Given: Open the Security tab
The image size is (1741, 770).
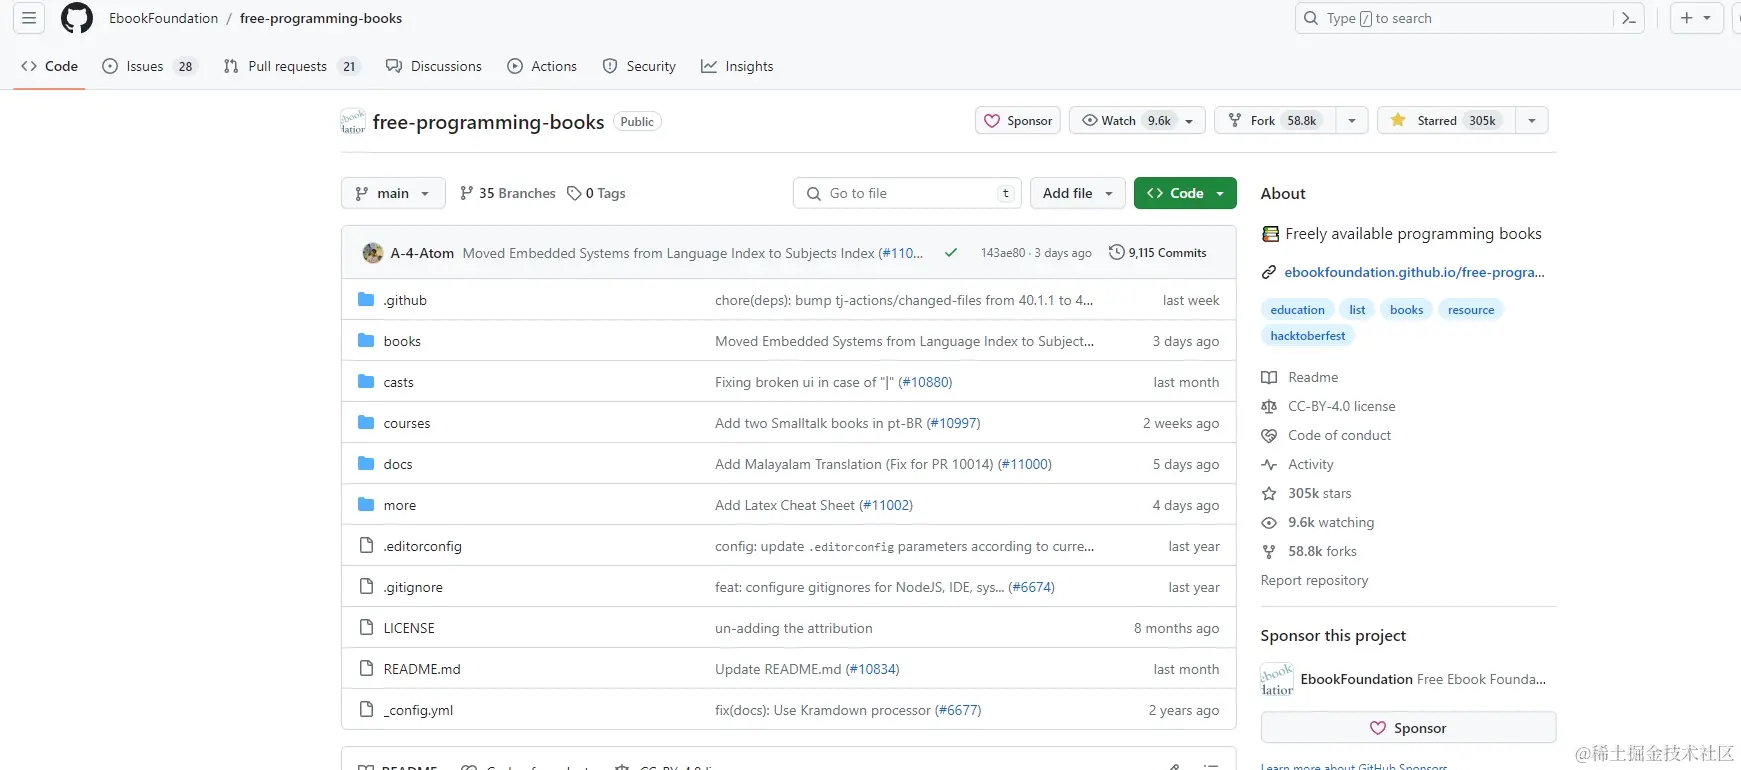Looking at the screenshot, I should click(639, 66).
